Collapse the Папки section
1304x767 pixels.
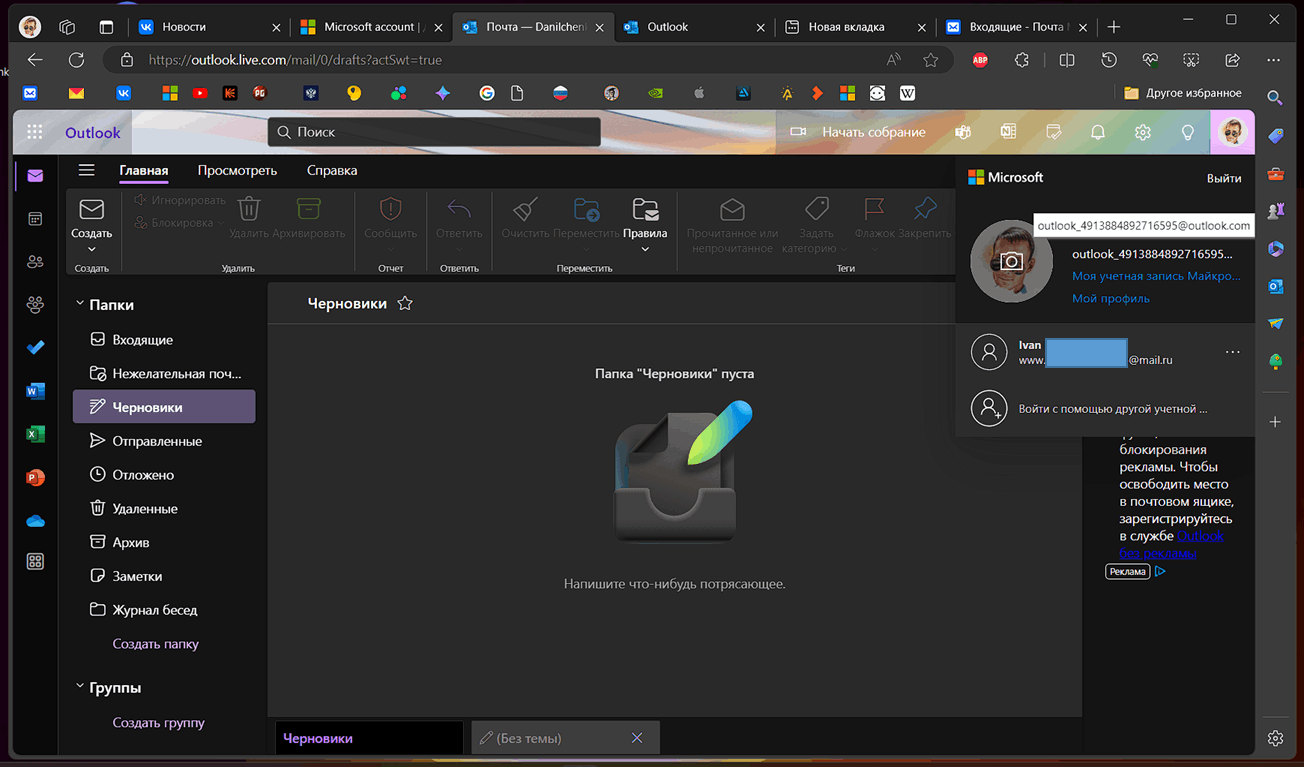(80, 304)
